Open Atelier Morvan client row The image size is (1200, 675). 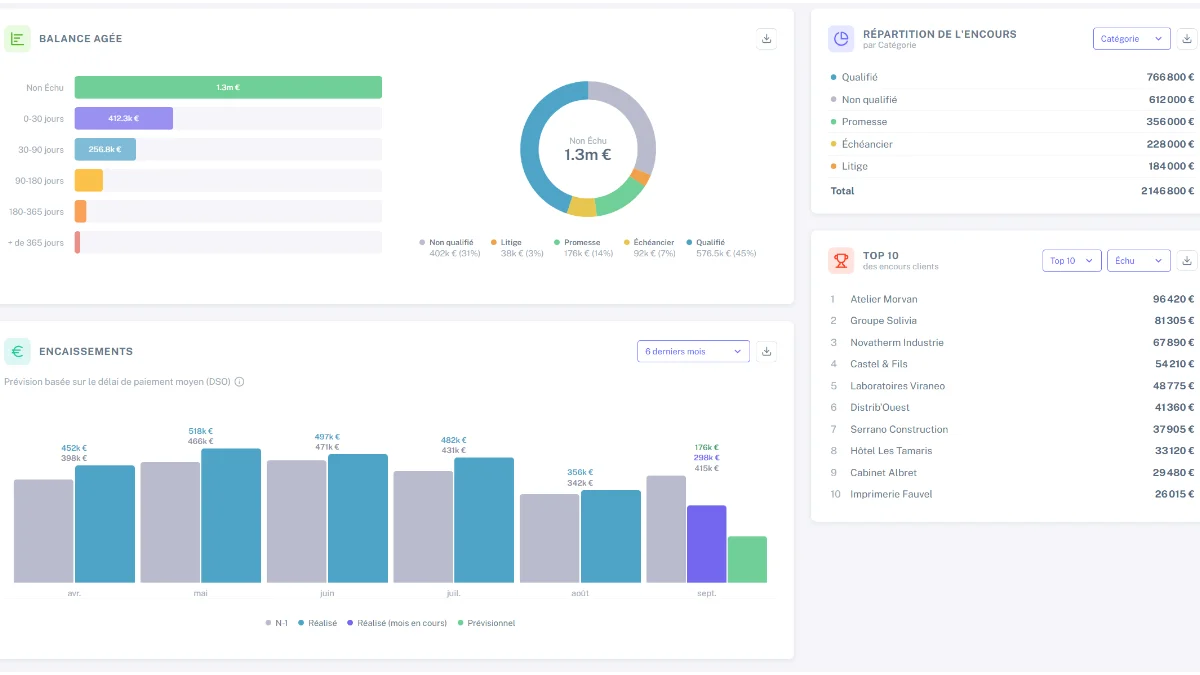tap(1012, 299)
